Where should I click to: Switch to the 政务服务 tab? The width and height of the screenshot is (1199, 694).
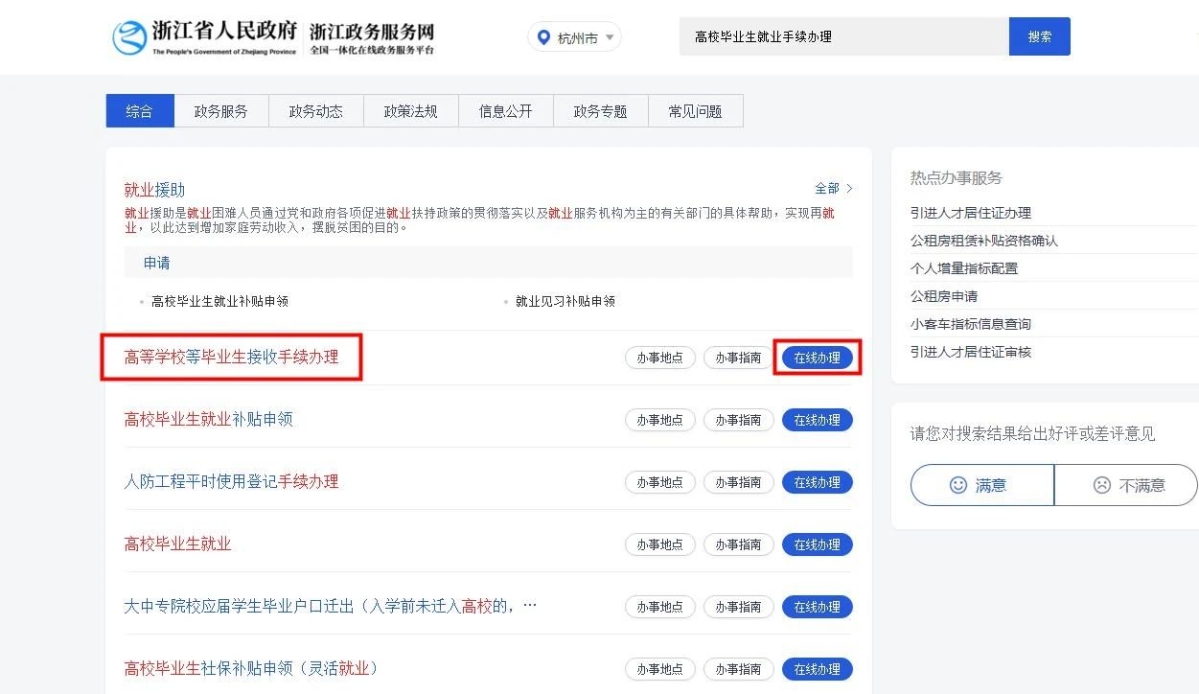[221, 112]
